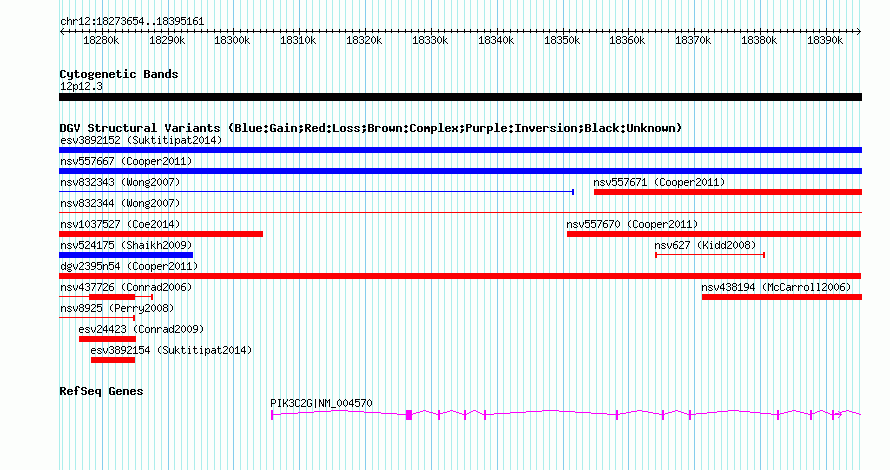Open nsv627 (Kidd2008) variant label
Image resolution: width=890 pixels, height=470 pixels.
705,245
